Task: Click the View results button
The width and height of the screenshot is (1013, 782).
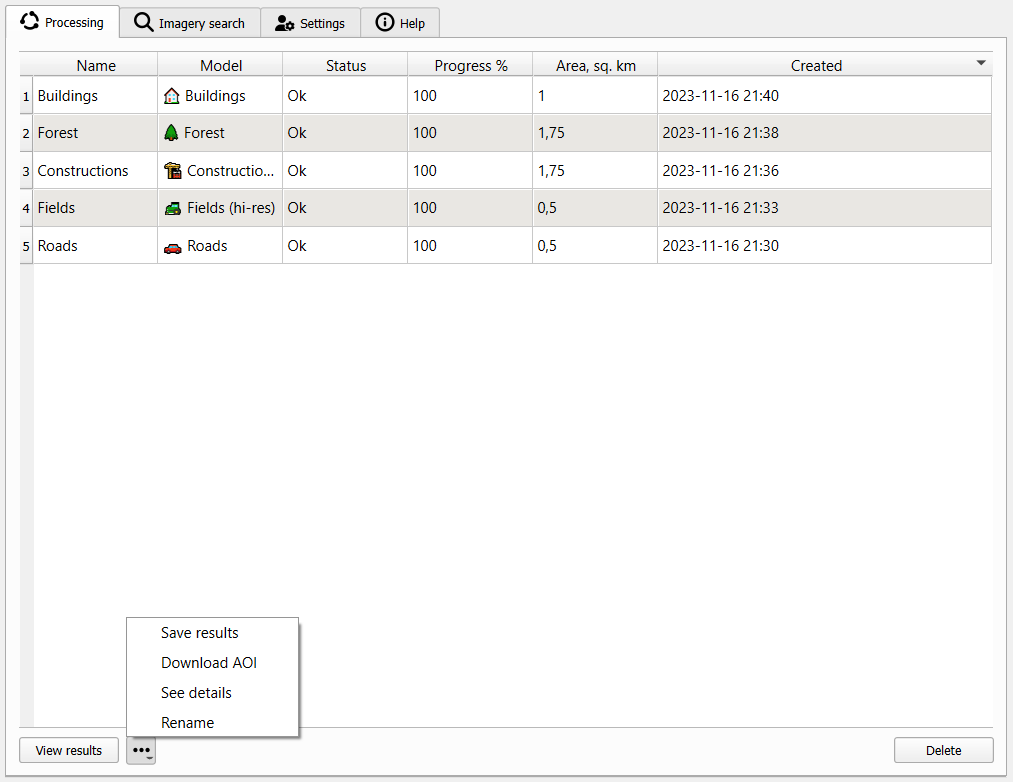Action: [69, 750]
